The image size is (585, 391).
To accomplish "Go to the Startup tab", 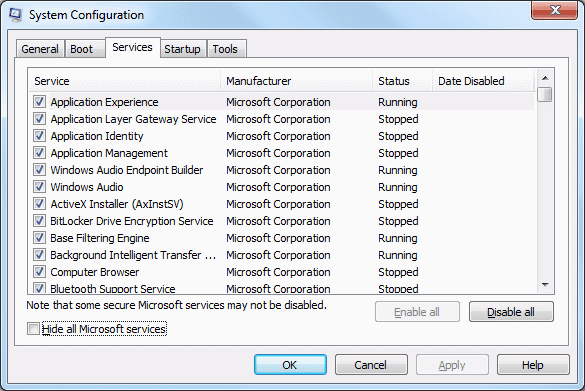I will pyautogui.click(x=182, y=49).
